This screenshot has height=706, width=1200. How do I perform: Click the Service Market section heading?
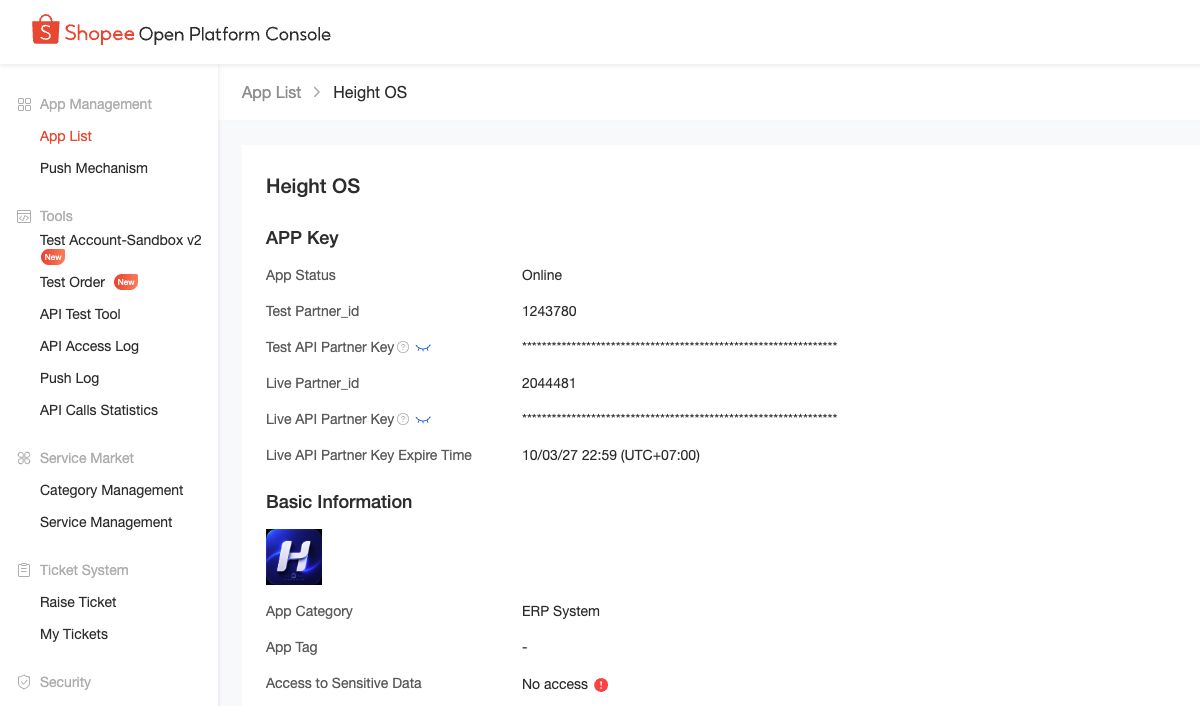(87, 458)
